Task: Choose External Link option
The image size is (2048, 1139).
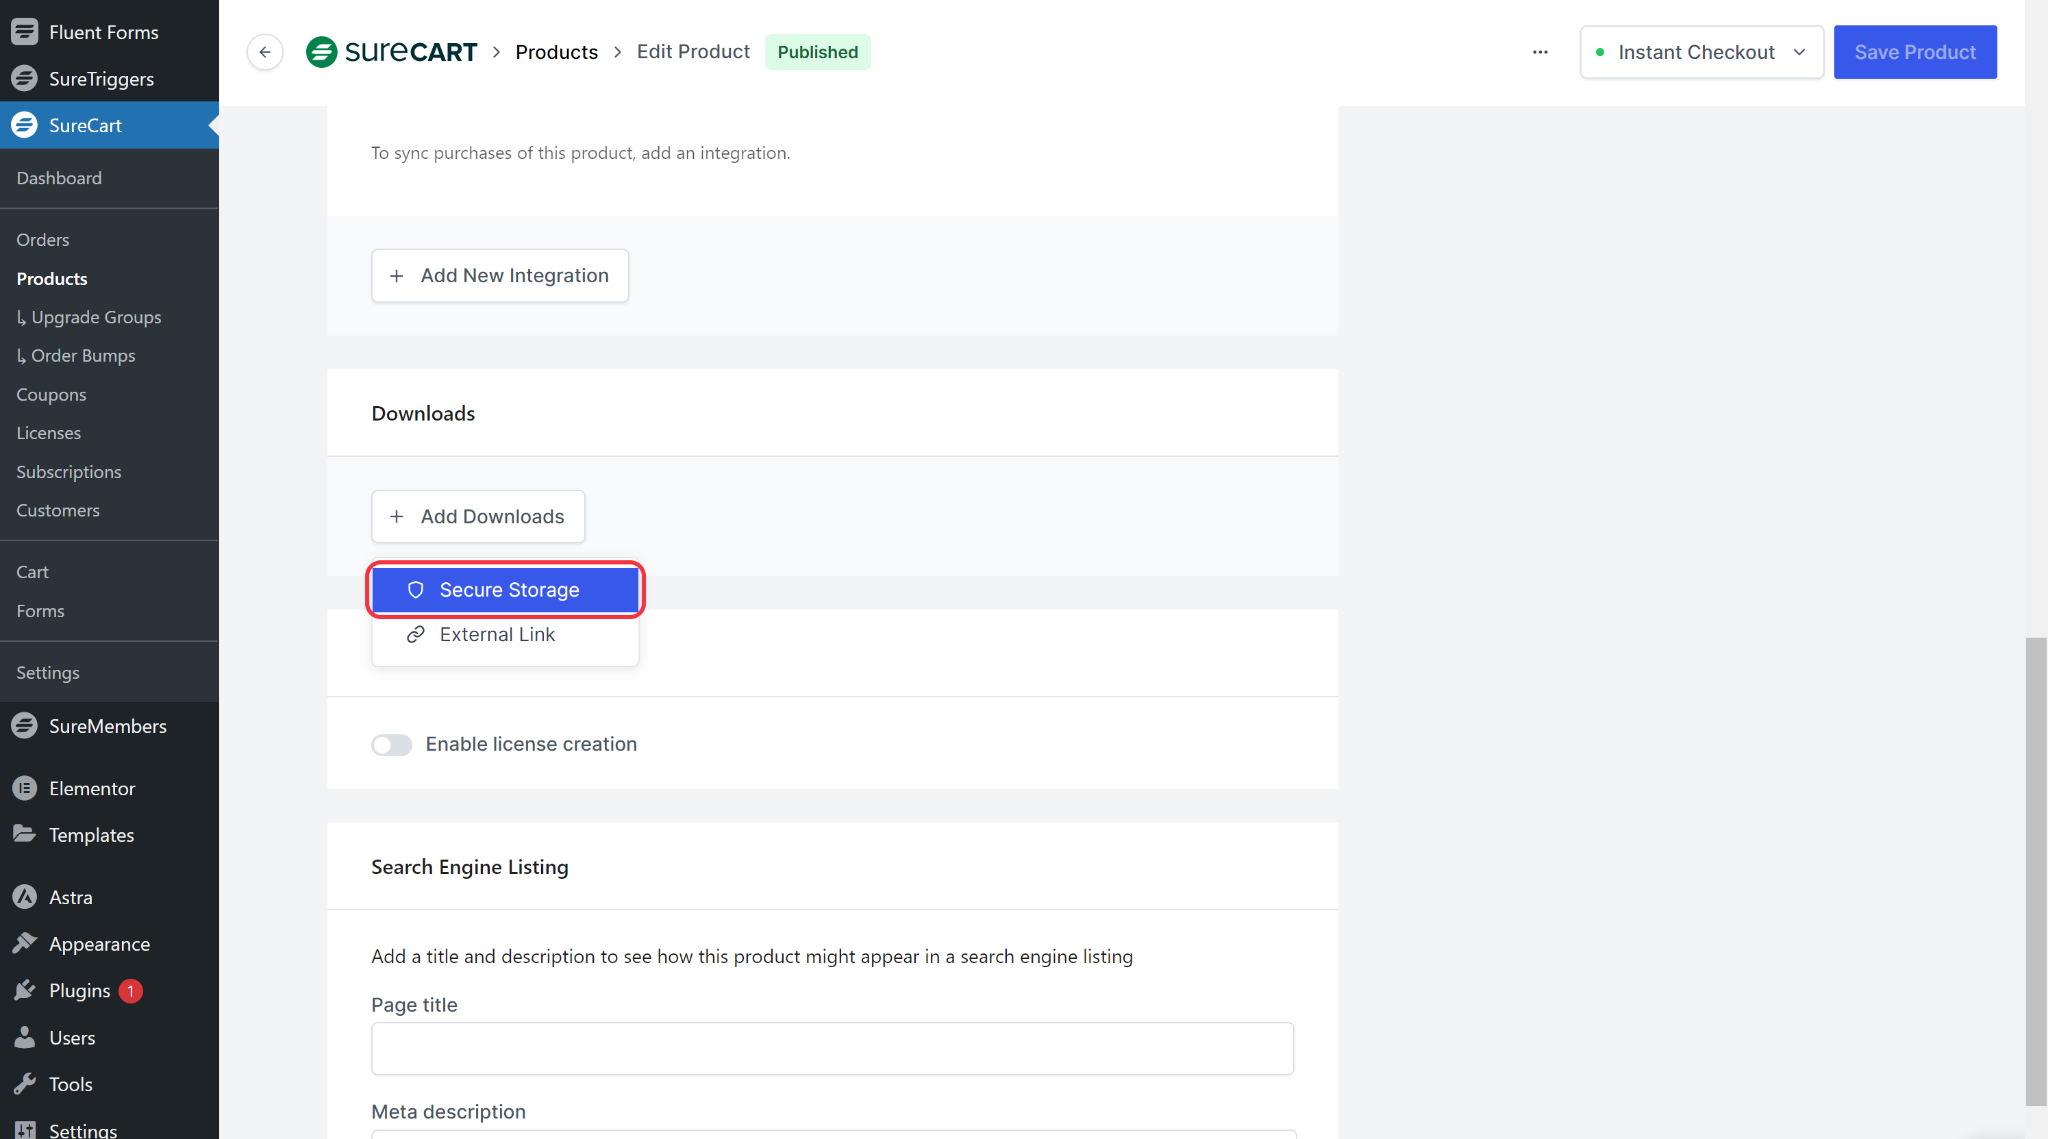Action: (x=497, y=635)
